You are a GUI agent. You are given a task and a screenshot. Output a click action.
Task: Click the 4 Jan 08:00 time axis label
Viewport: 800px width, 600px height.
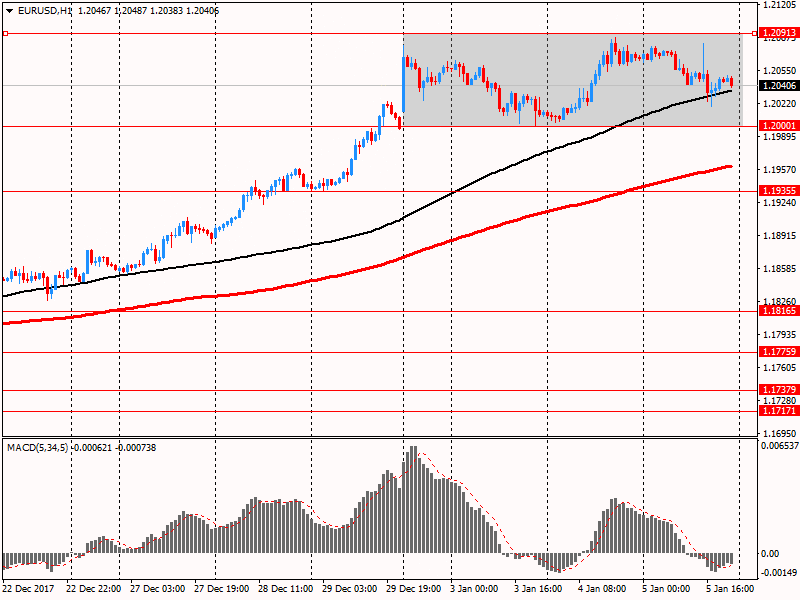point(602,588)
